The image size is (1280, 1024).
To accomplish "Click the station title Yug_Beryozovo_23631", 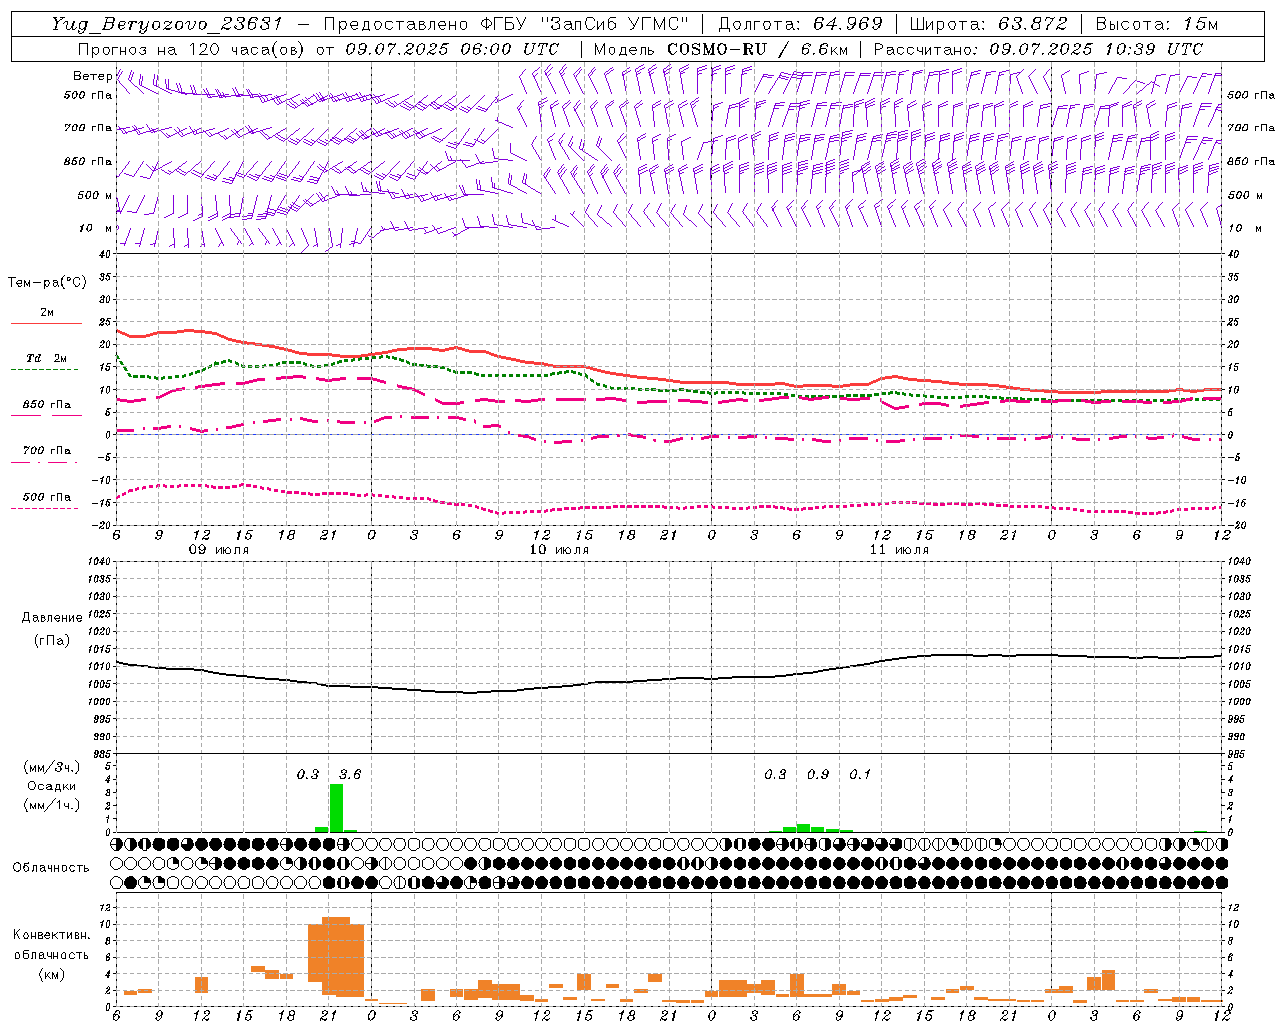I will pyautogui.click(x=170, y=24).
